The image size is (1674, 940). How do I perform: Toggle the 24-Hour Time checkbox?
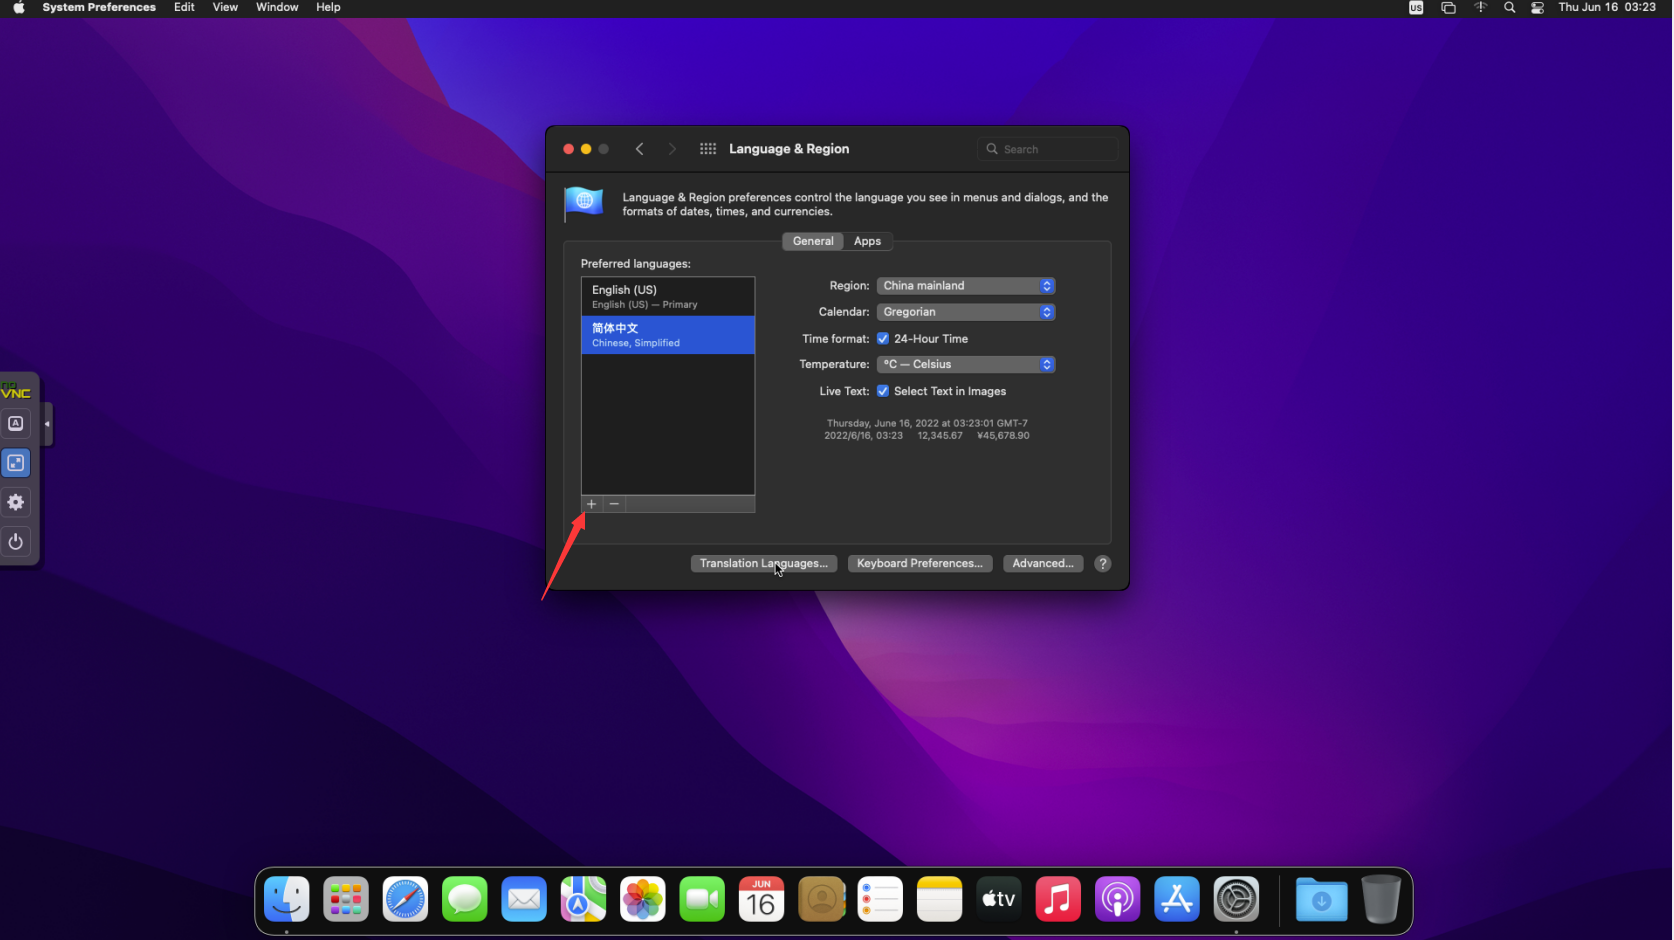883,339
